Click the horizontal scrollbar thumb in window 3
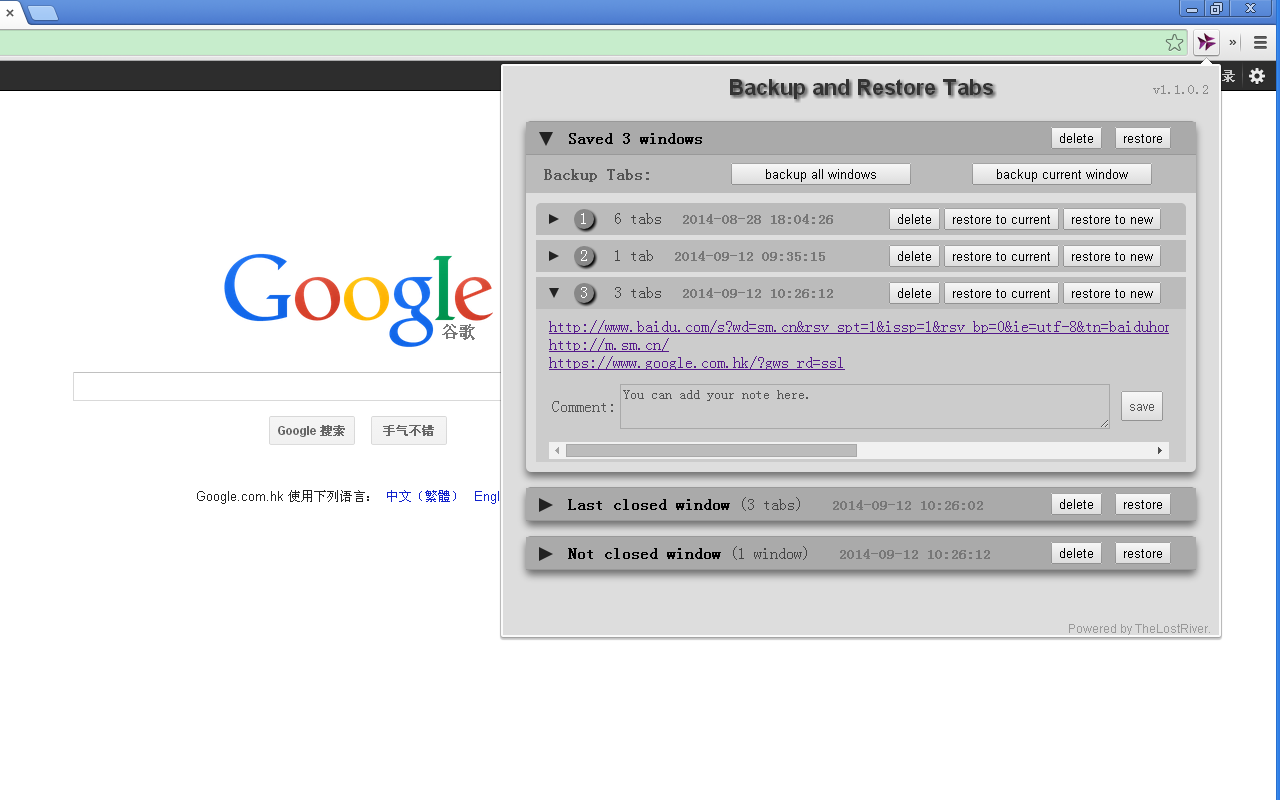The height and width of the screenshot is (800, 1280). point(711,451)
